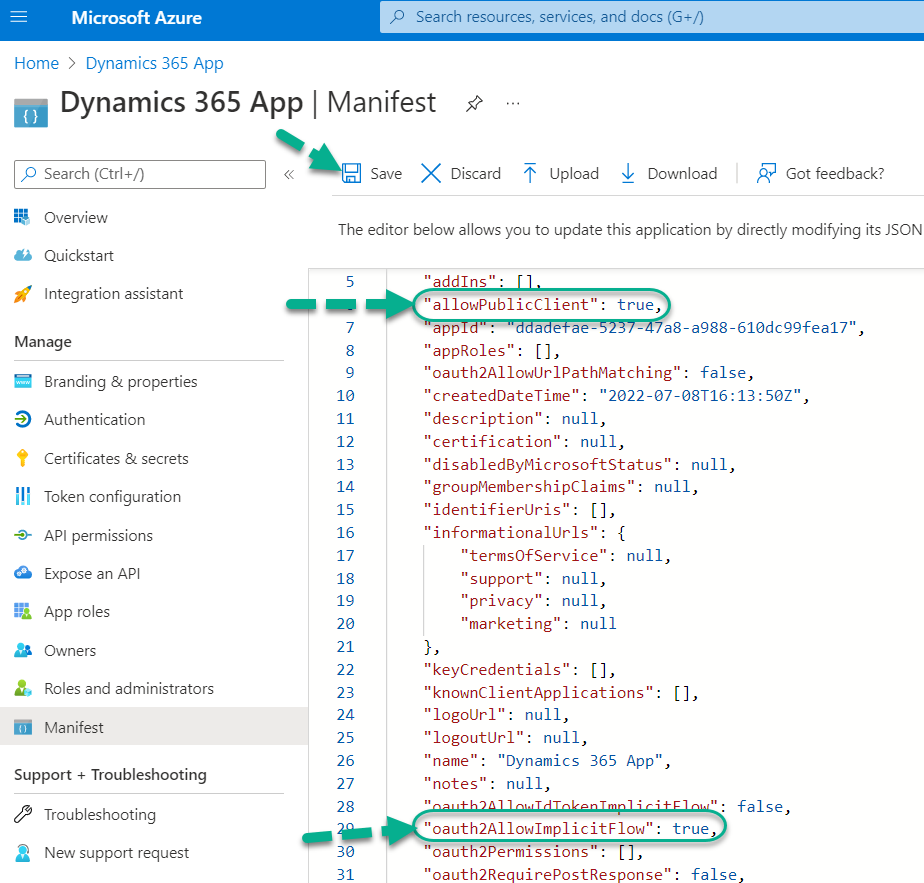Open the Azure portal hamburger menu

point(22,17)
